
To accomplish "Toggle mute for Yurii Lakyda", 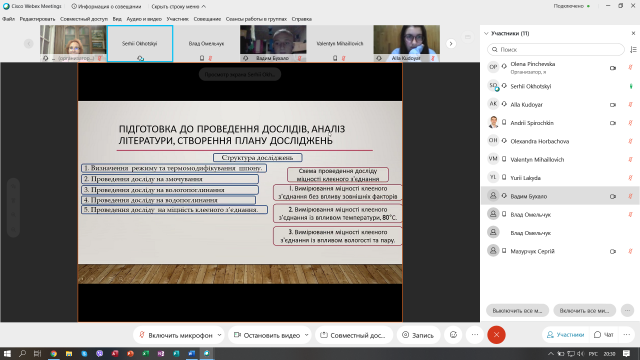I will pyautogui.click(x=631, y=178).
